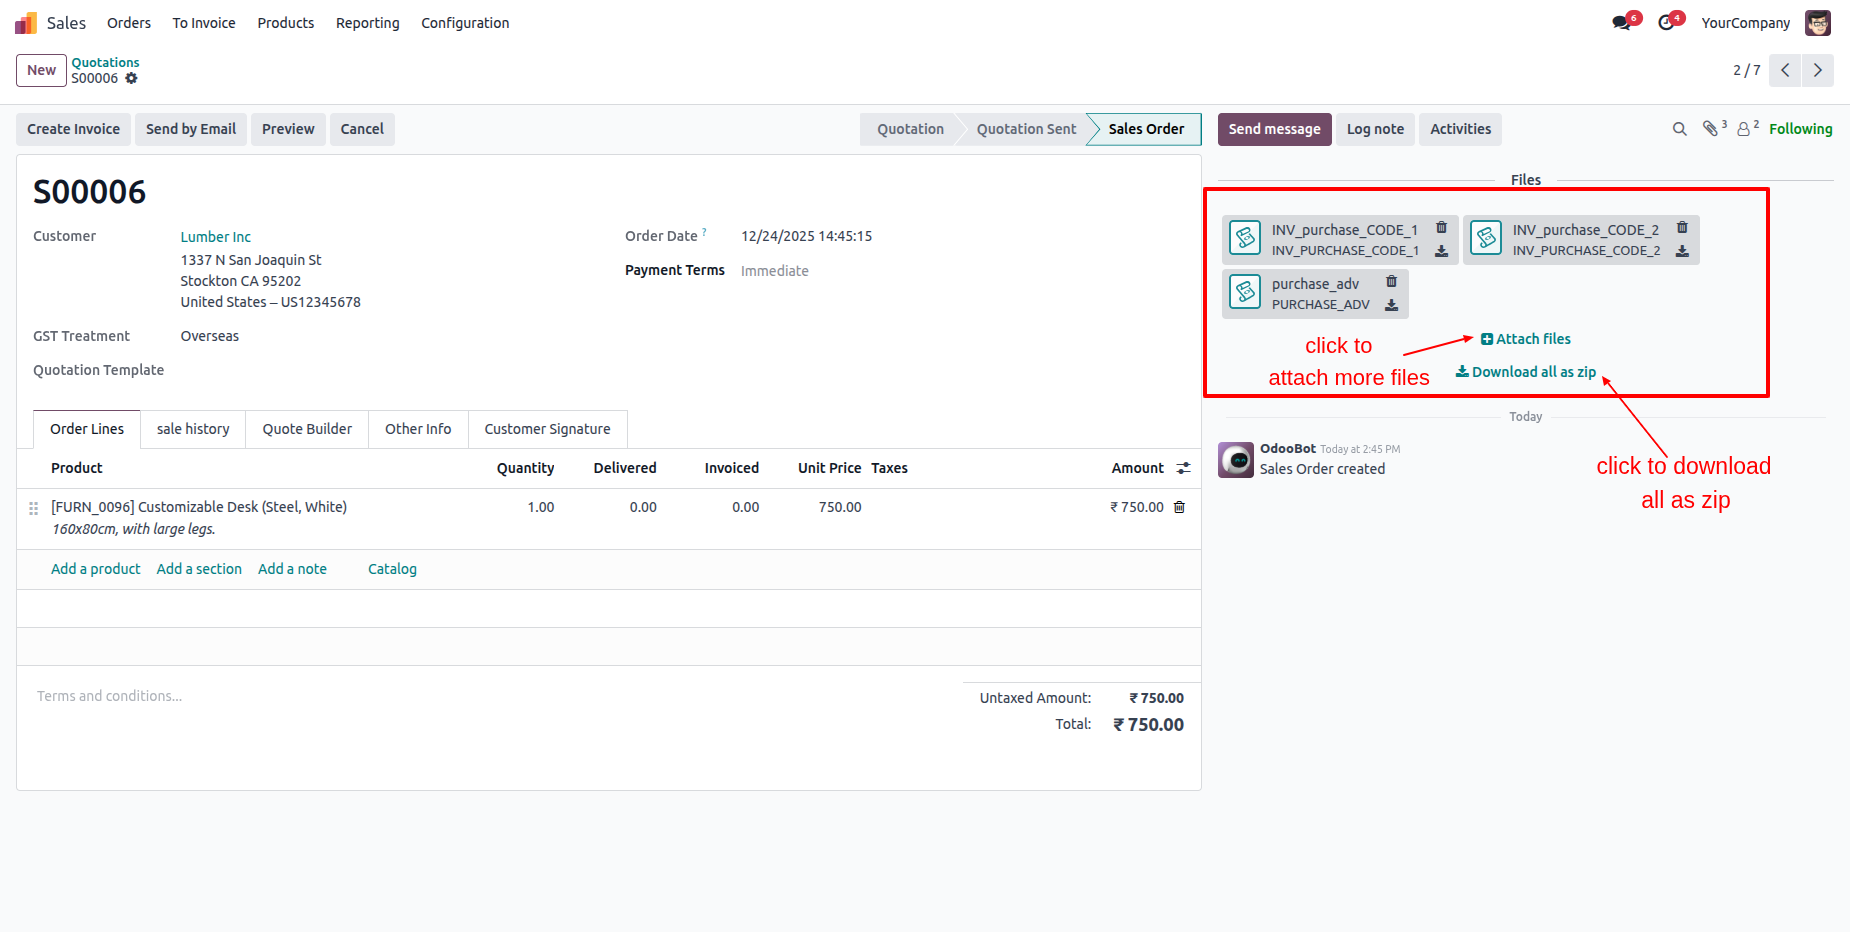Viewport: 1850px width, 932px height.
Task: Open the YourCompany company switcher
Action: tap(1746, 23)
